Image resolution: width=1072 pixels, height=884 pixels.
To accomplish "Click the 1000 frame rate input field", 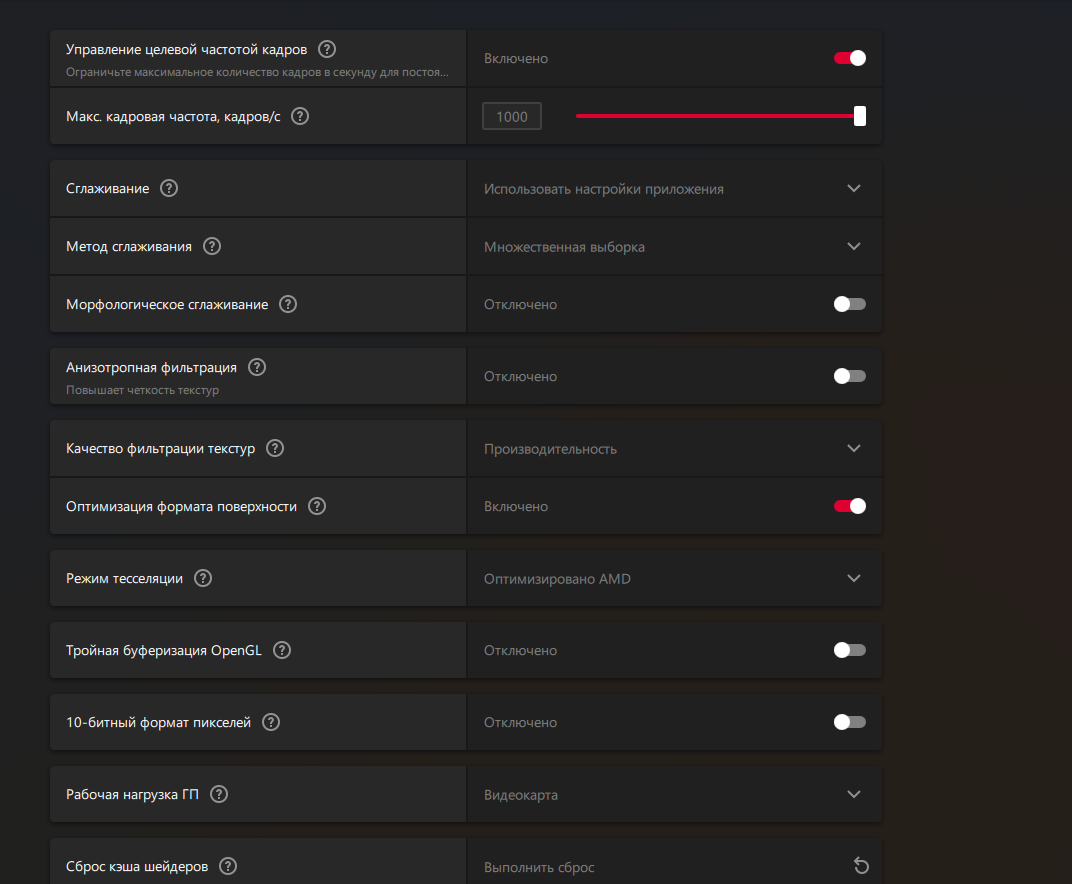I will pyautogui.click(x=512, y=116).
